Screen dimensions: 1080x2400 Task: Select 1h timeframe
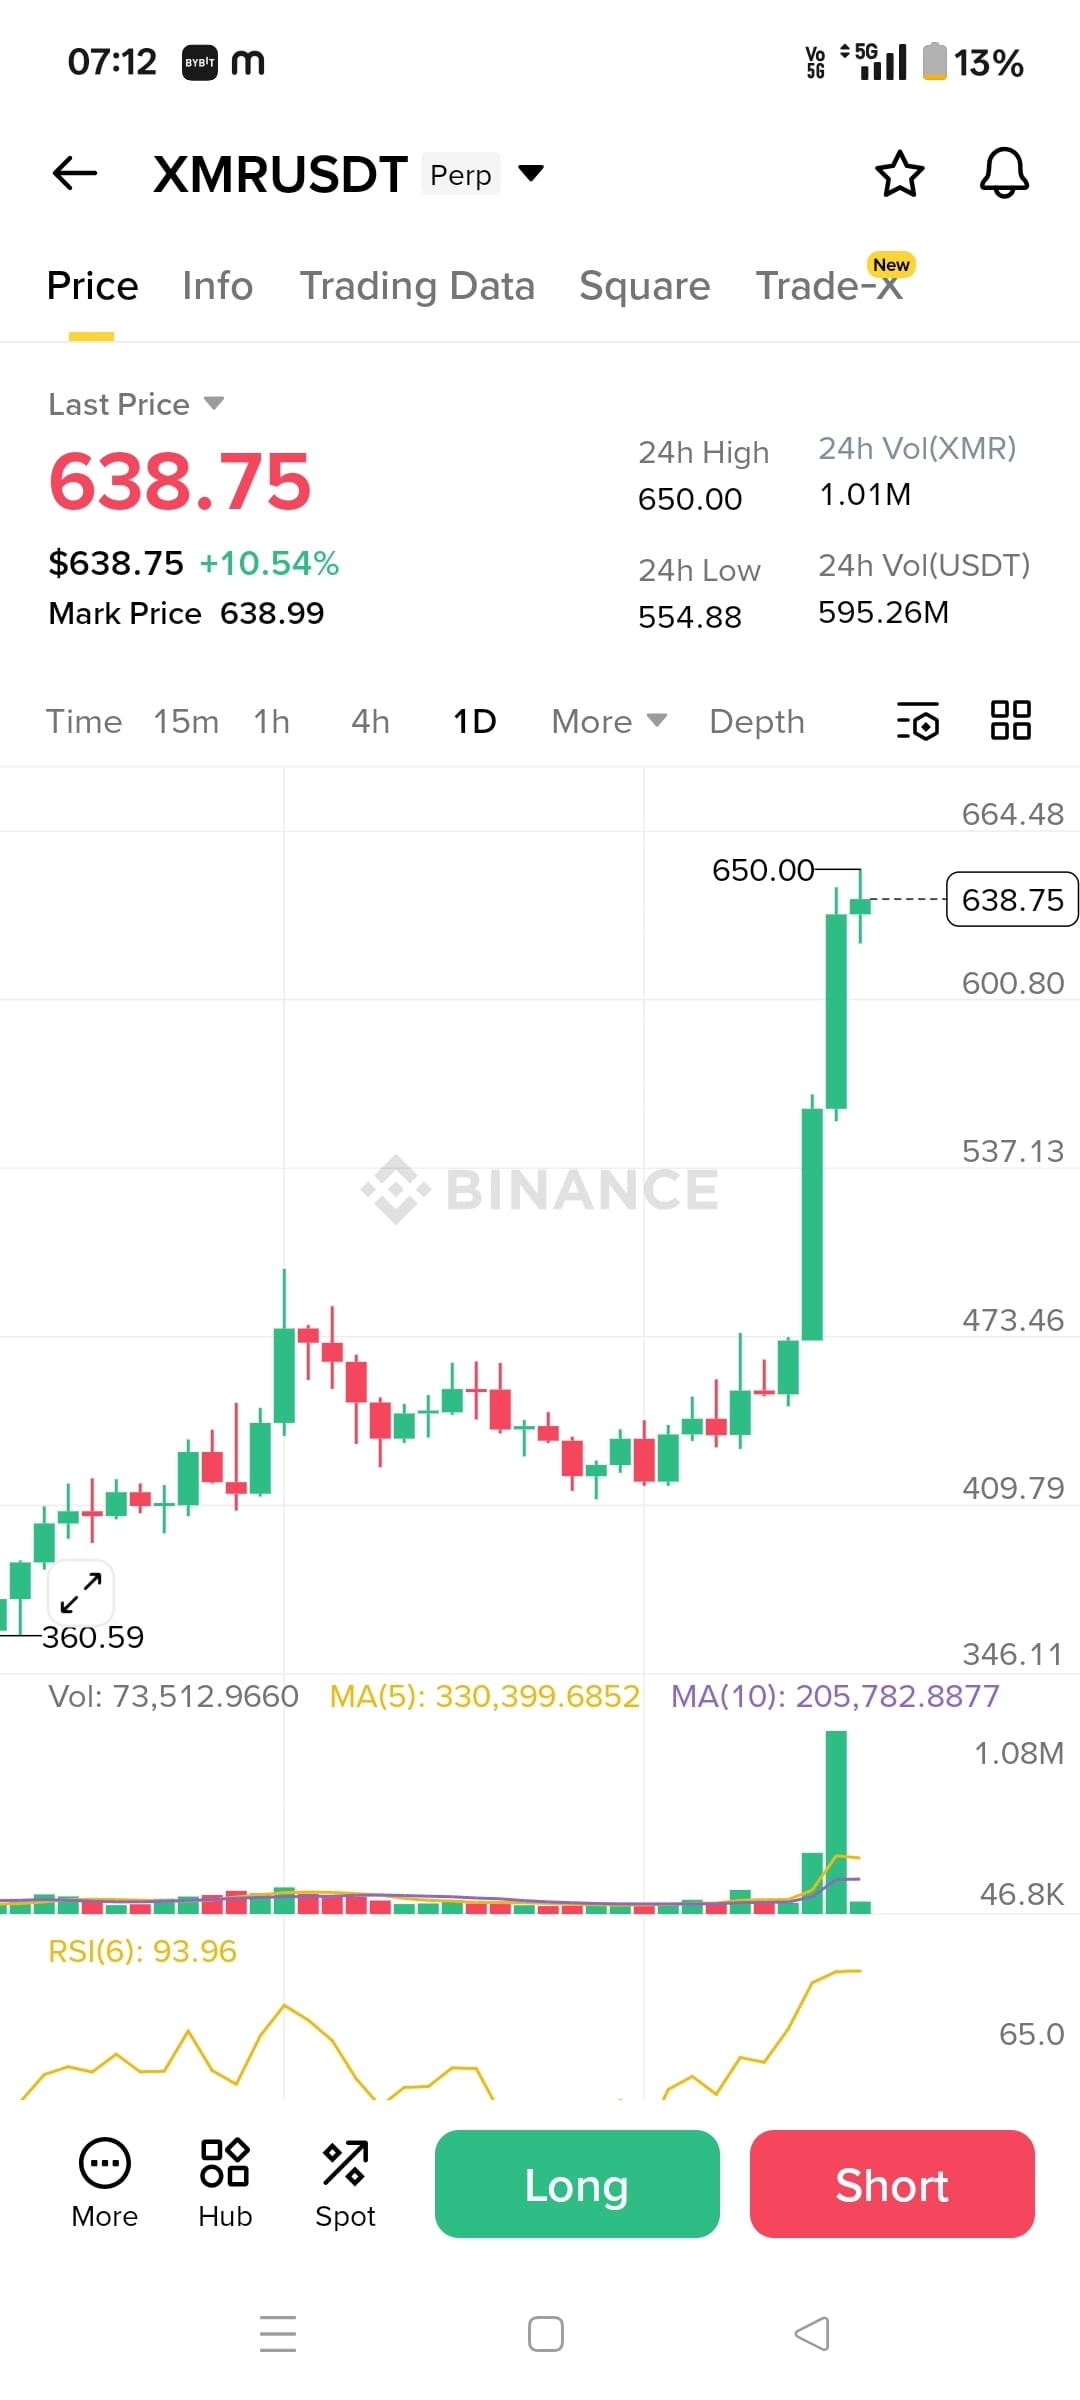click(271, 721)
